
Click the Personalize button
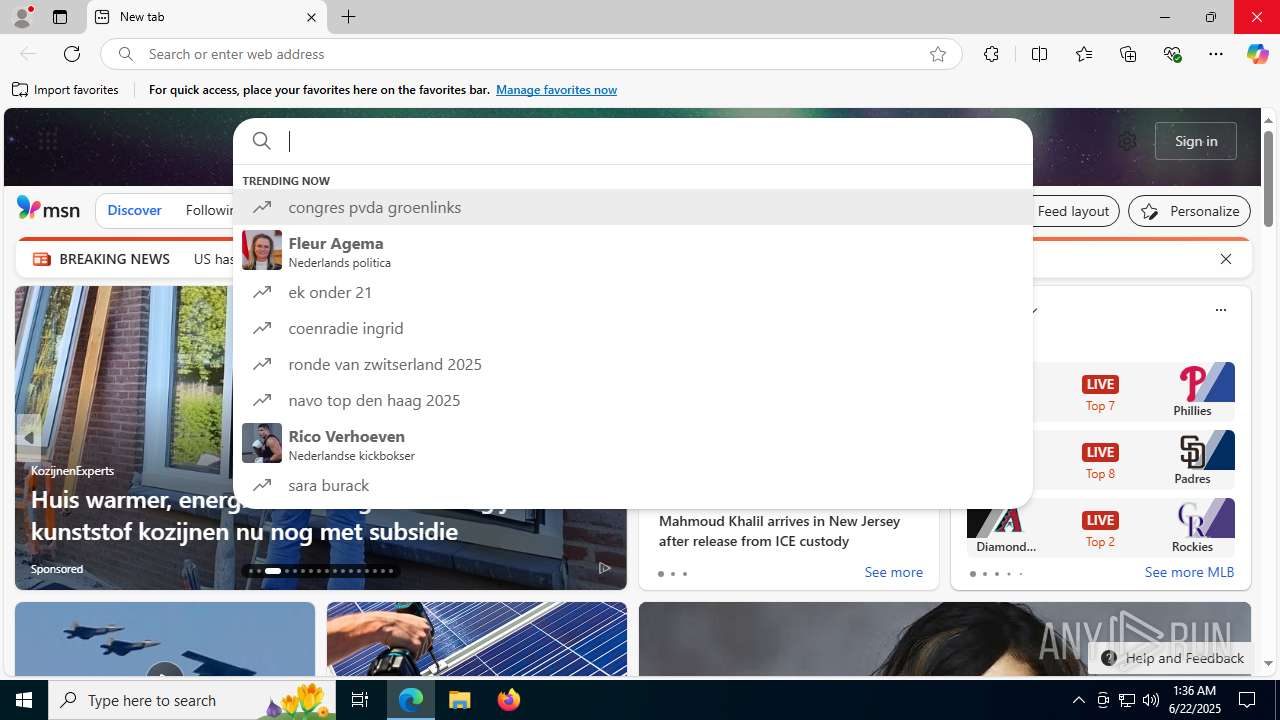click(1189, 211)
